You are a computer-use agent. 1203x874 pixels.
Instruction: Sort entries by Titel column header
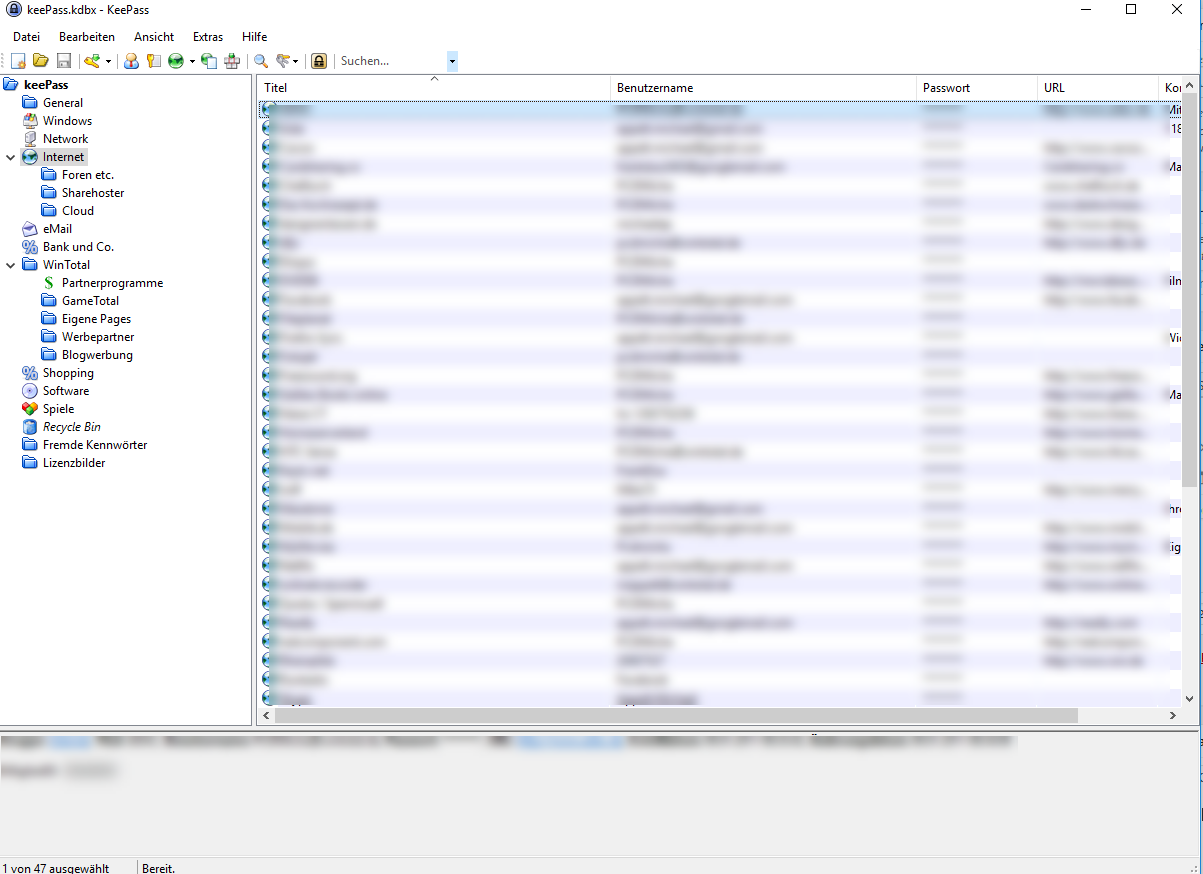pyautogui.click(x=434, y=88)
